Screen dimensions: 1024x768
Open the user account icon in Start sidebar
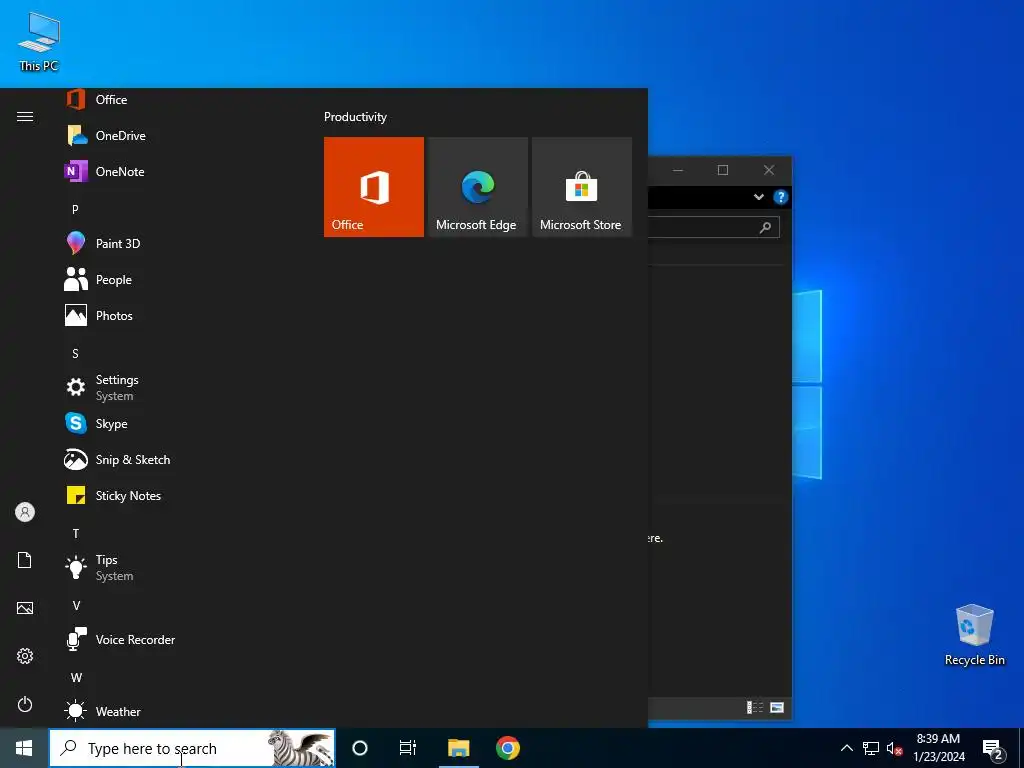(x=25, y=512)
